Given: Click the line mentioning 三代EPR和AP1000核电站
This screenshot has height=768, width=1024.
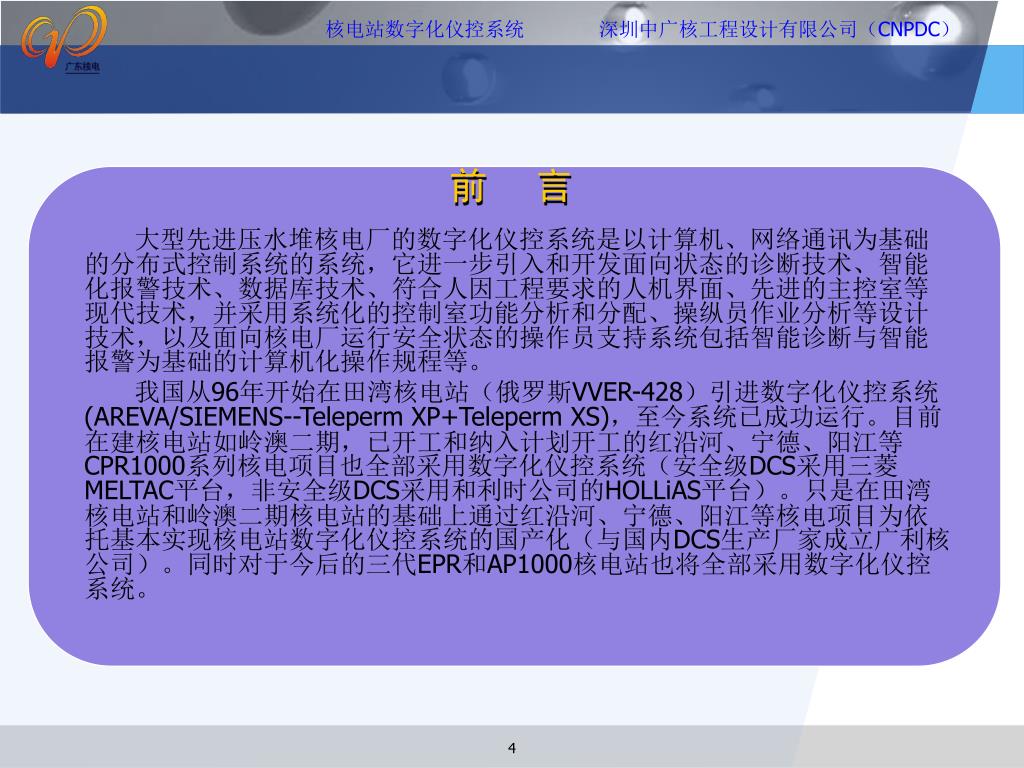Looking at the screenshot, I should [508, 564].
